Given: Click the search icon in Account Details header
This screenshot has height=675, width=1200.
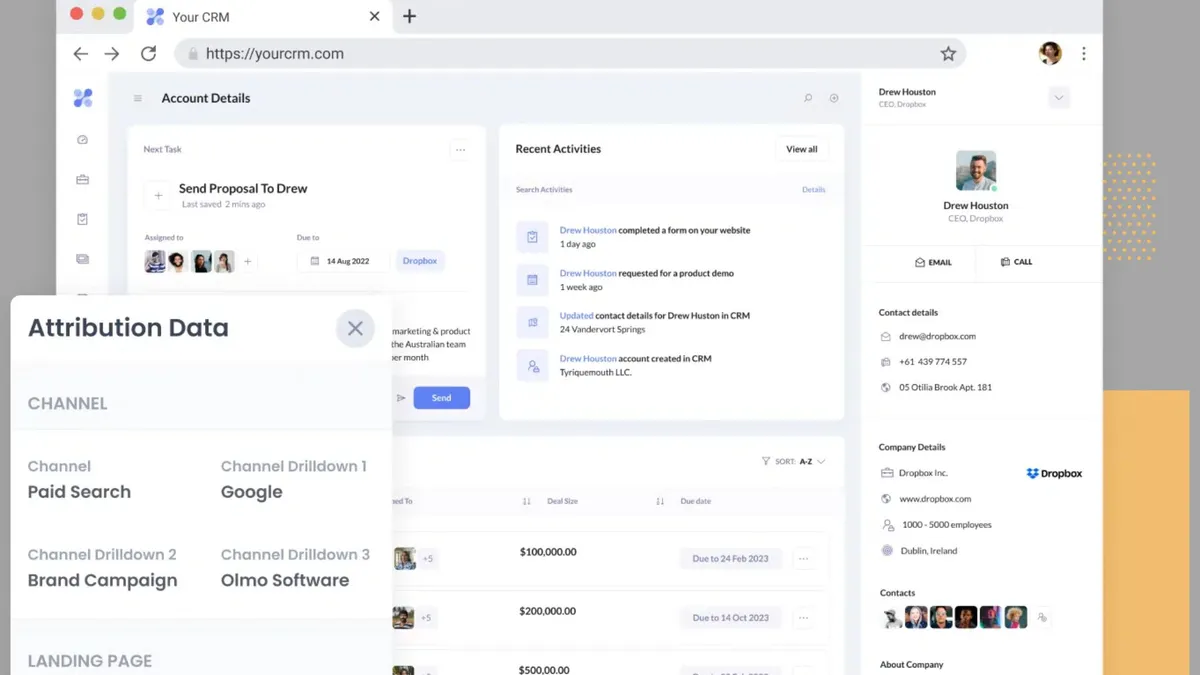Looking at the screenshot, I should tap(808, 98).
